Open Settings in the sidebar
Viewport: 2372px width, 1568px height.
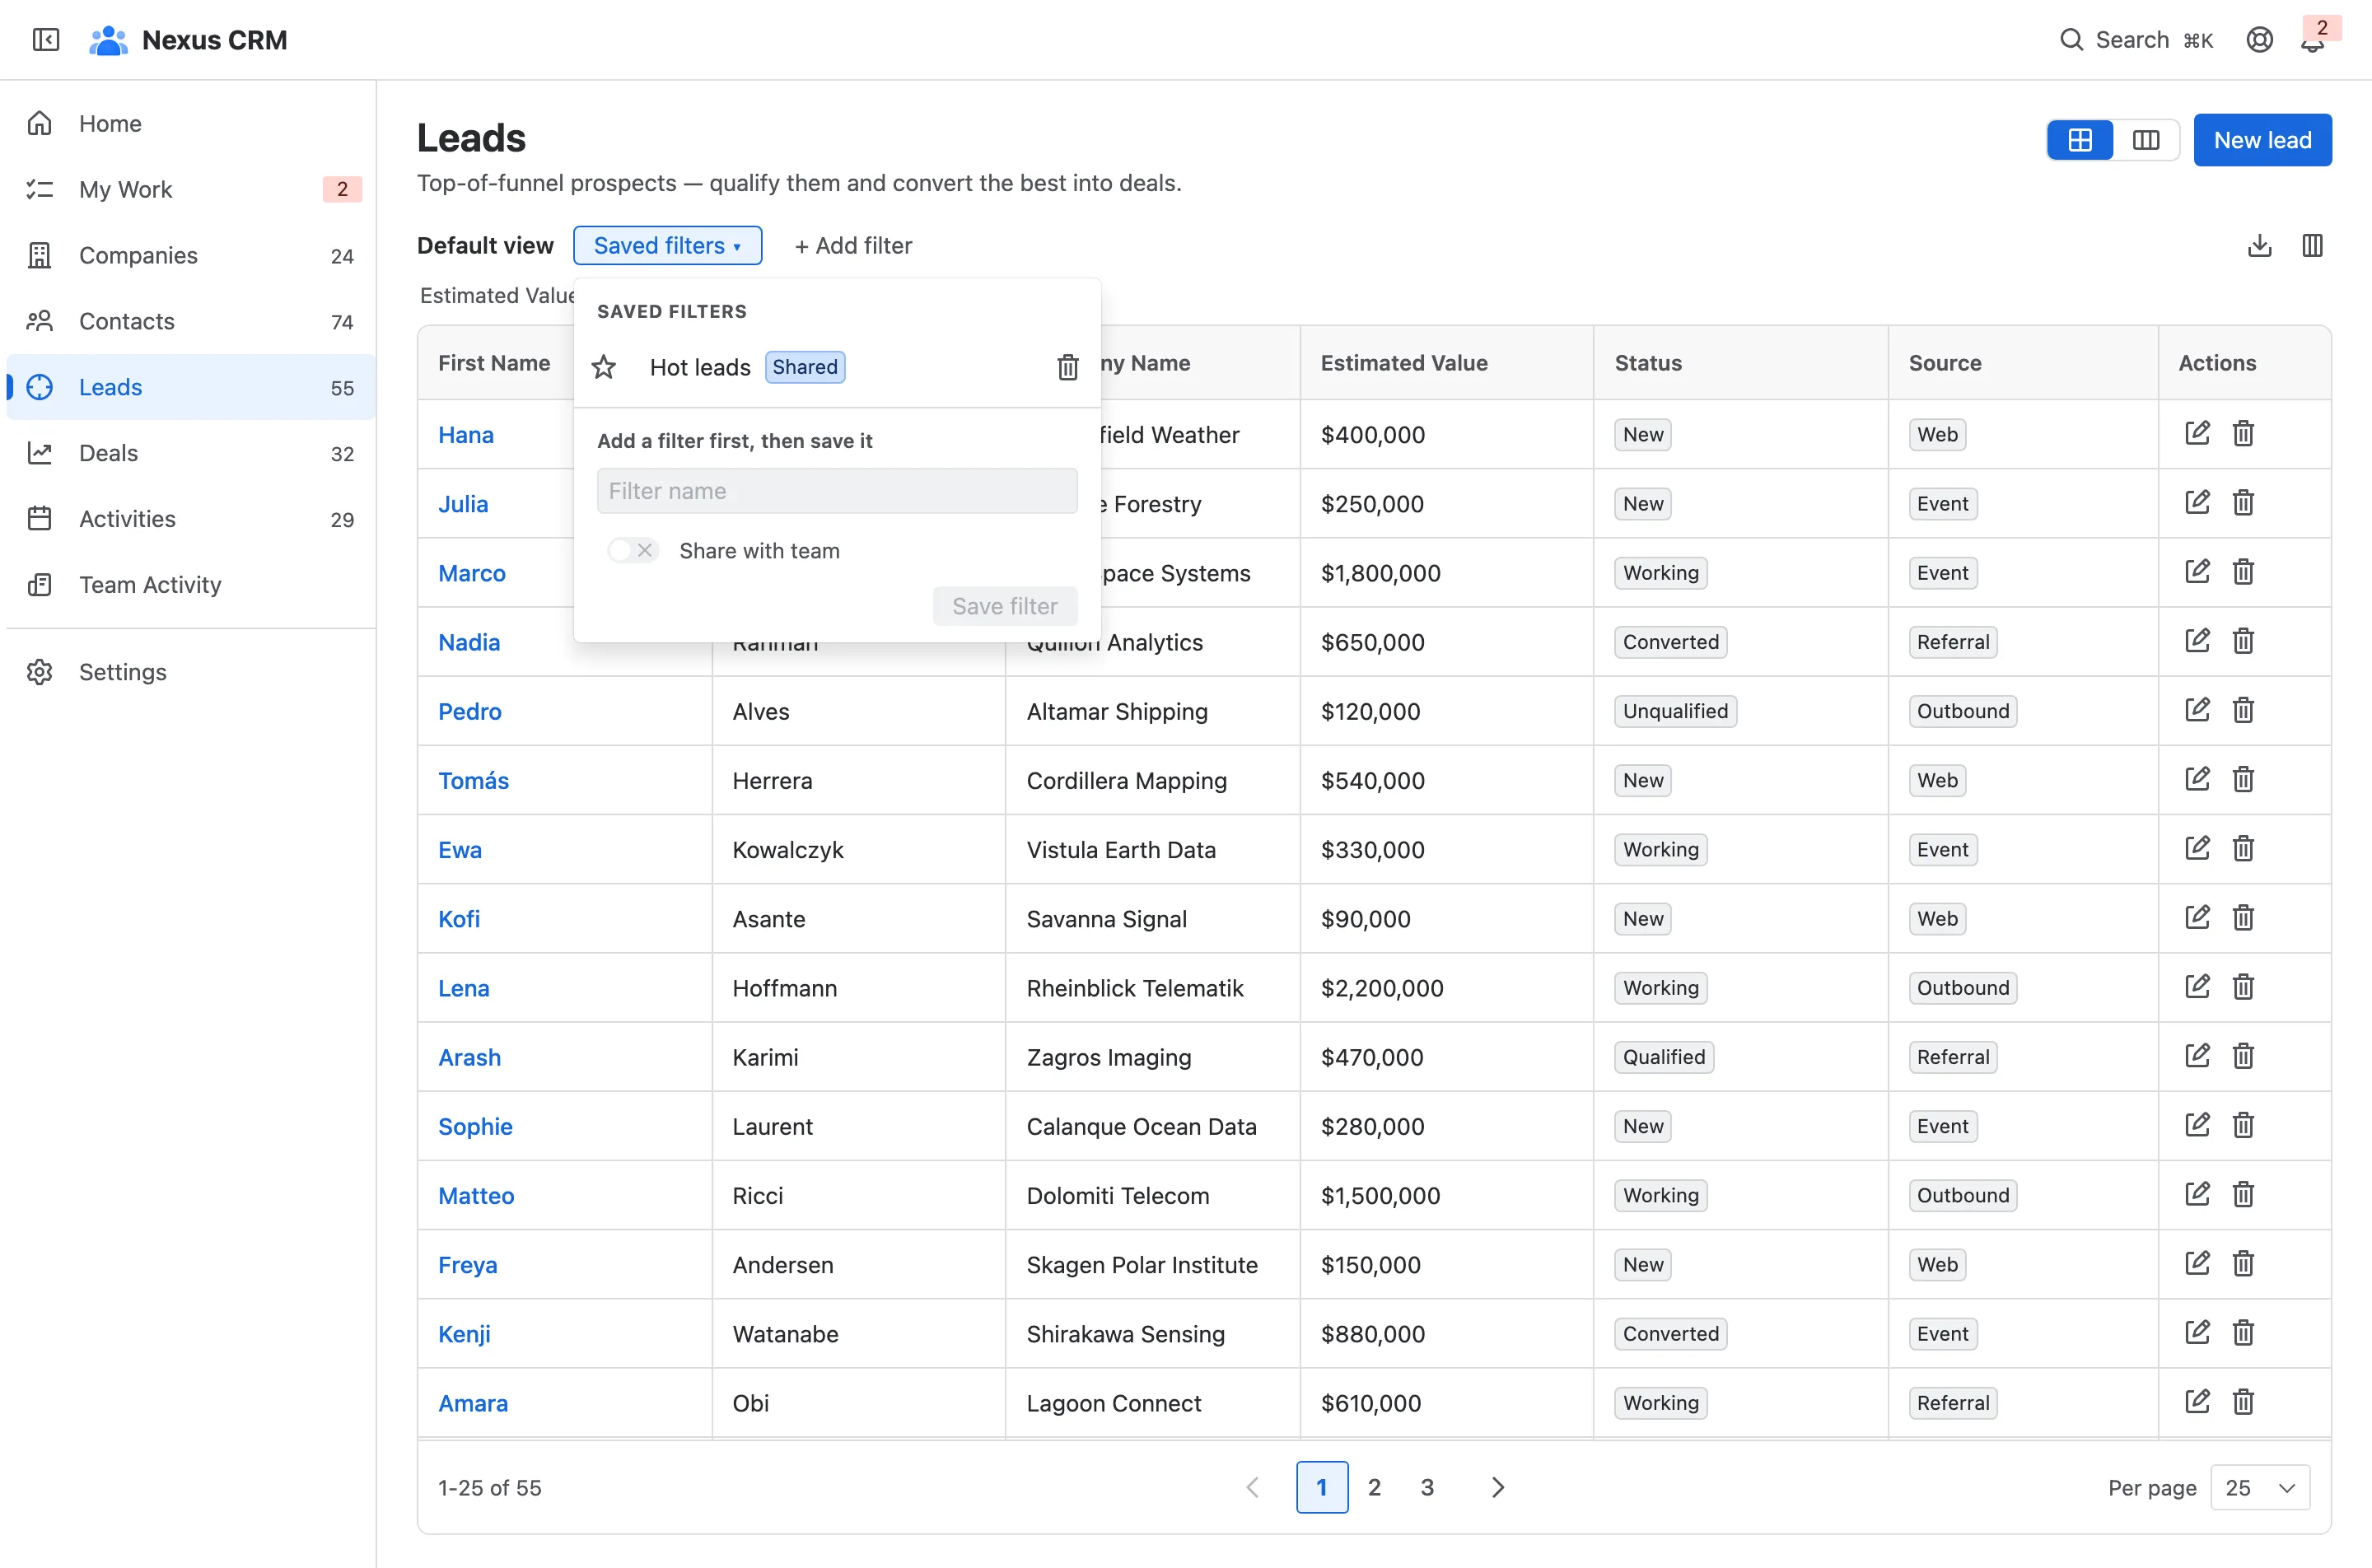pyautogui.click(x=190, y=672)
